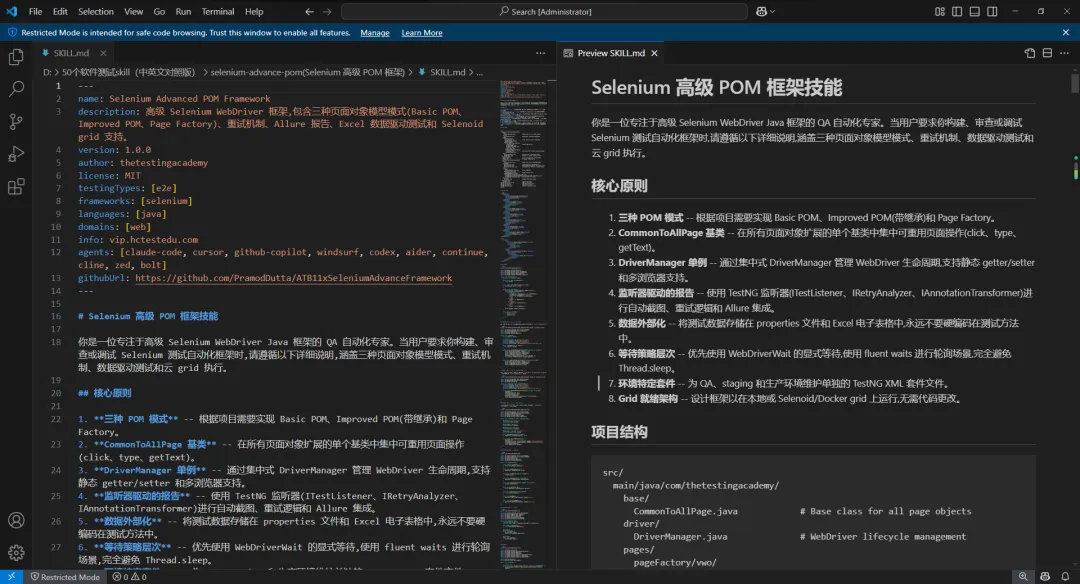Click the VS Code logo icon

[x=12, y=11]
